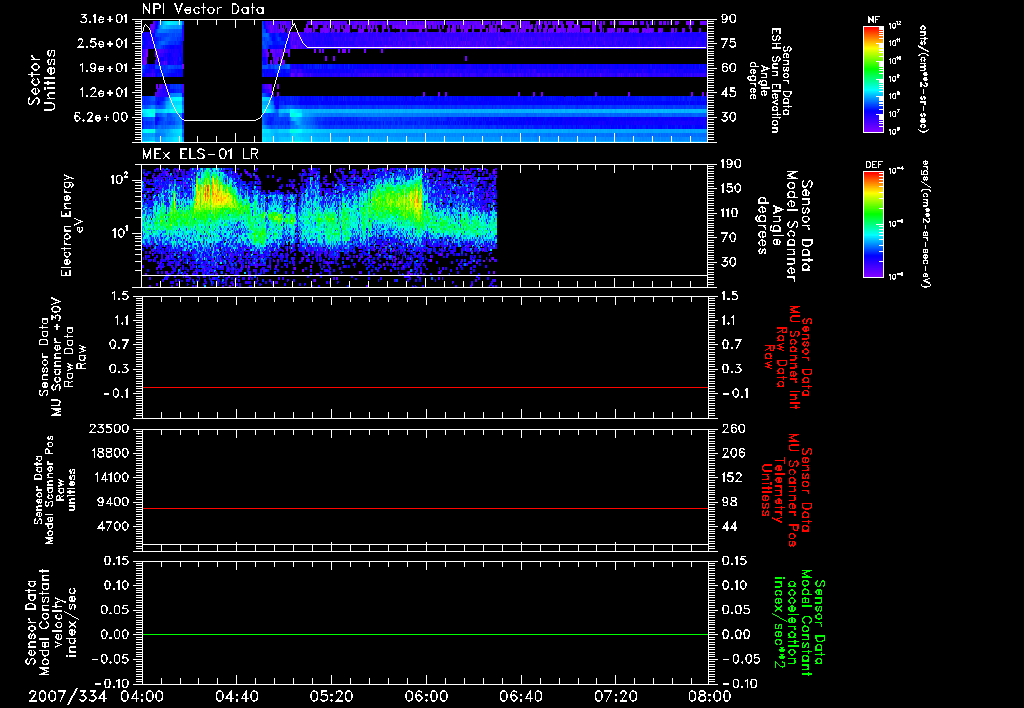Click the 4700 scanner position tick label

click(112, 526)
